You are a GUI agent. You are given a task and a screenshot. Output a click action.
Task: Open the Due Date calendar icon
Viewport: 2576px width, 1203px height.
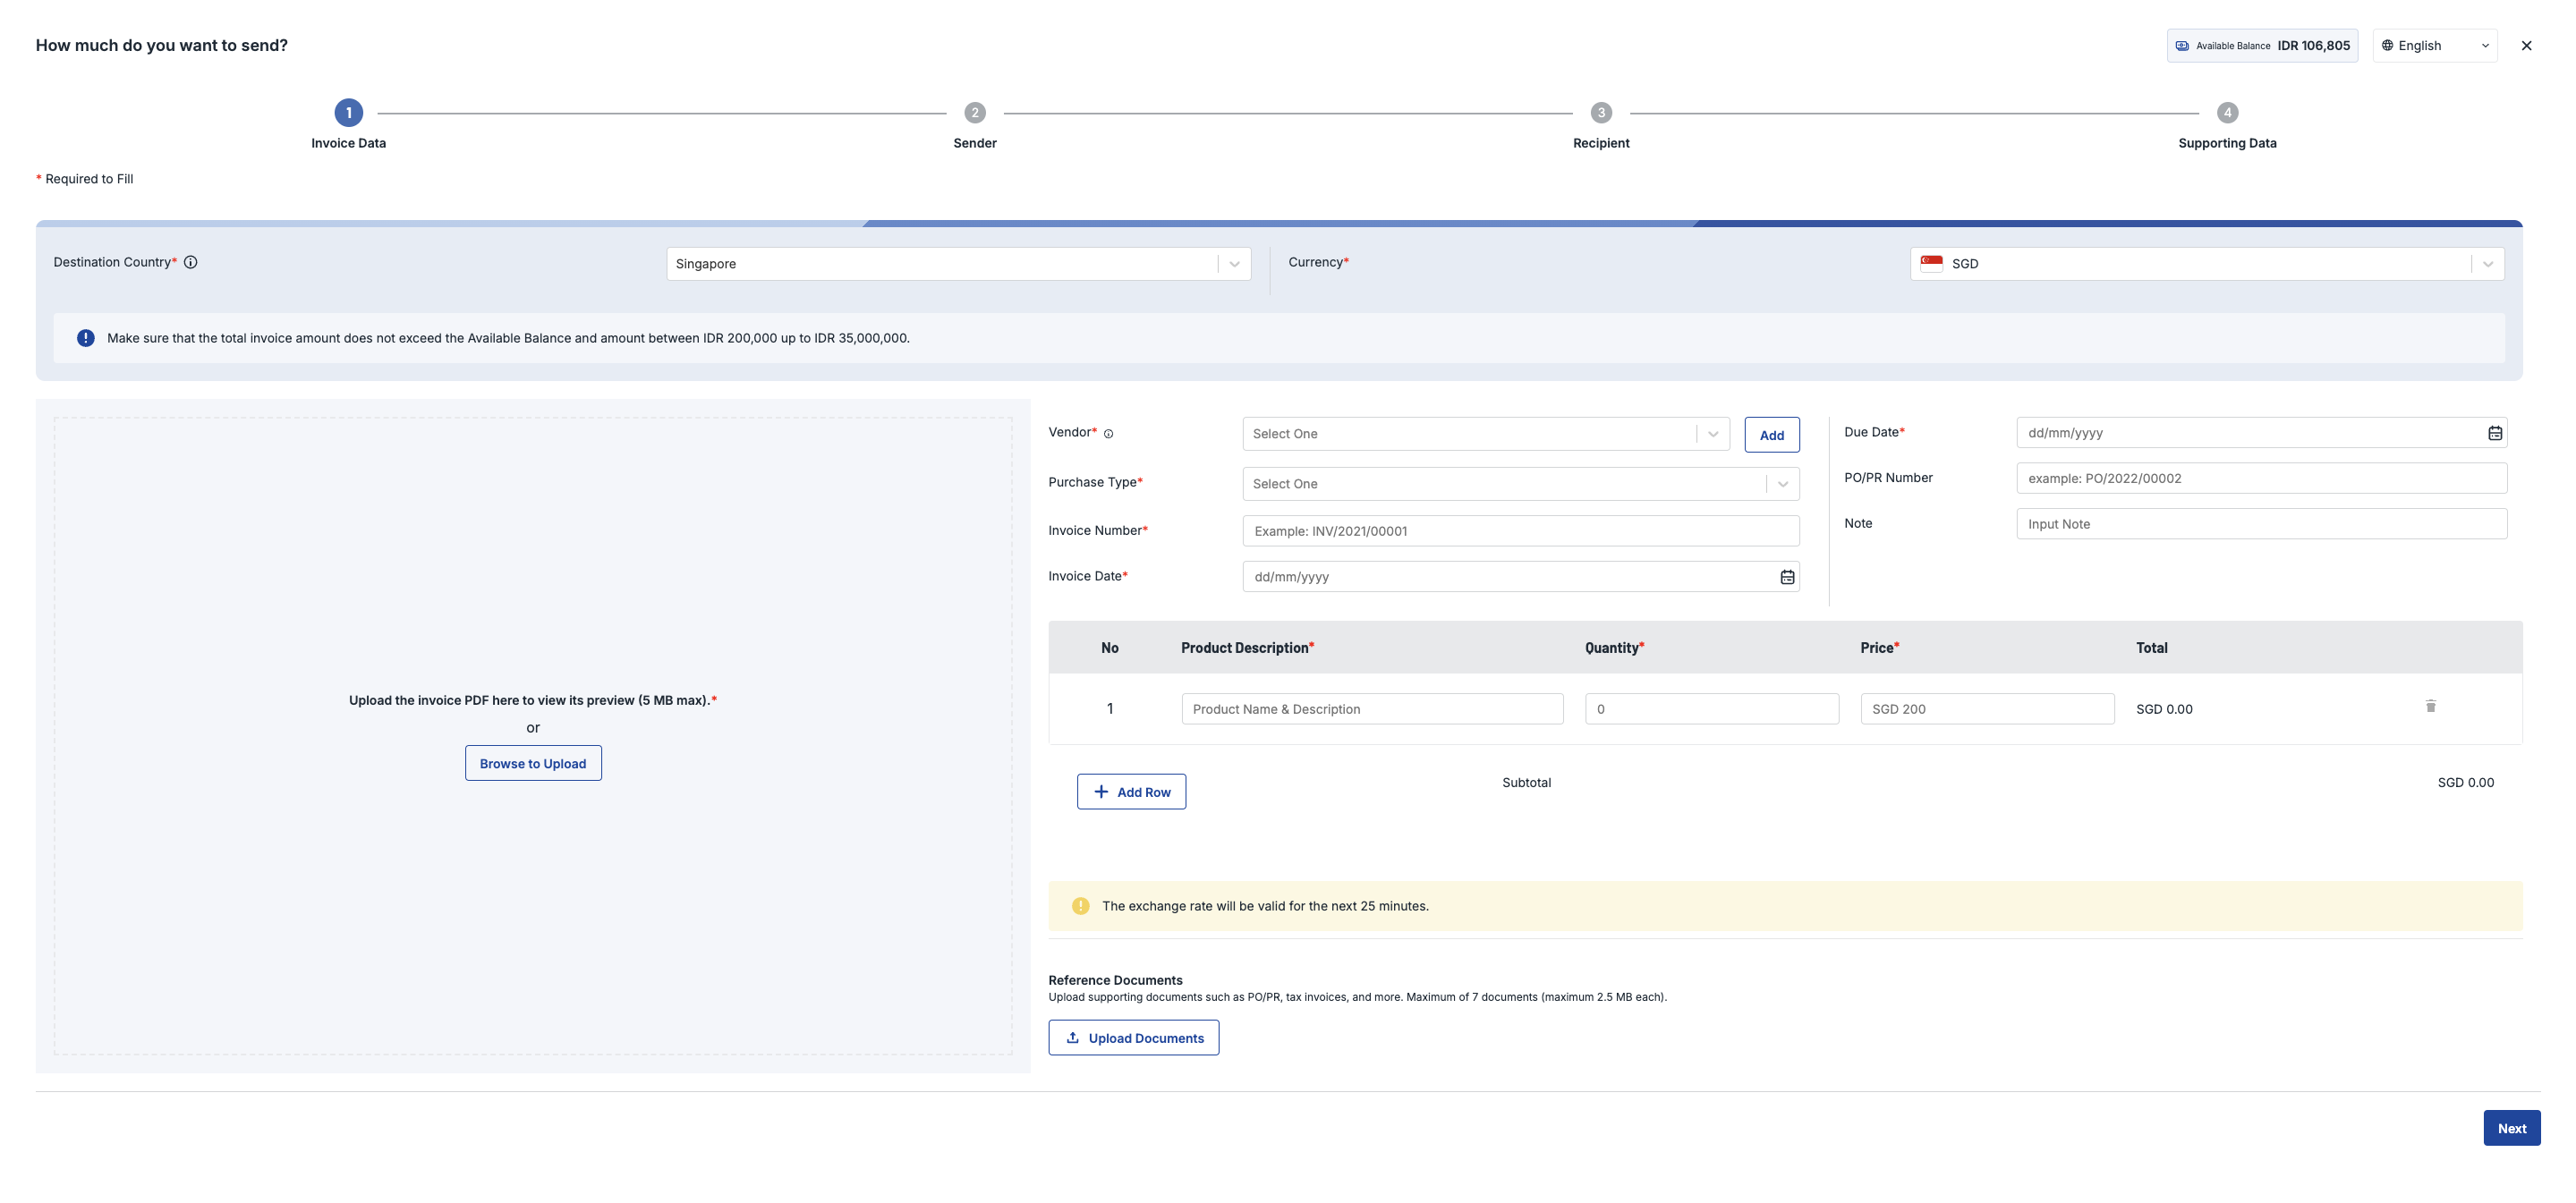[x=2495, y=433]
